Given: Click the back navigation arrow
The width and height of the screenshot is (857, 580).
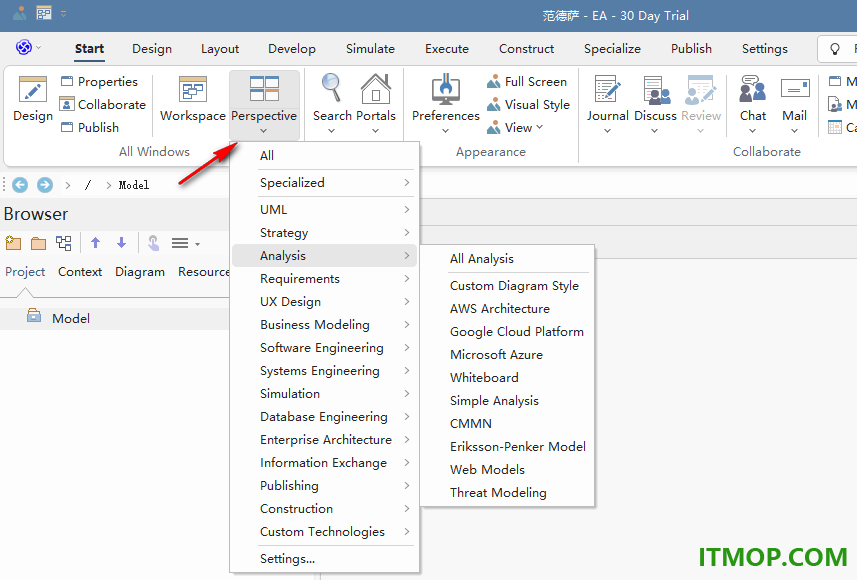Looking at the screenshot, I should coord(20,185).
